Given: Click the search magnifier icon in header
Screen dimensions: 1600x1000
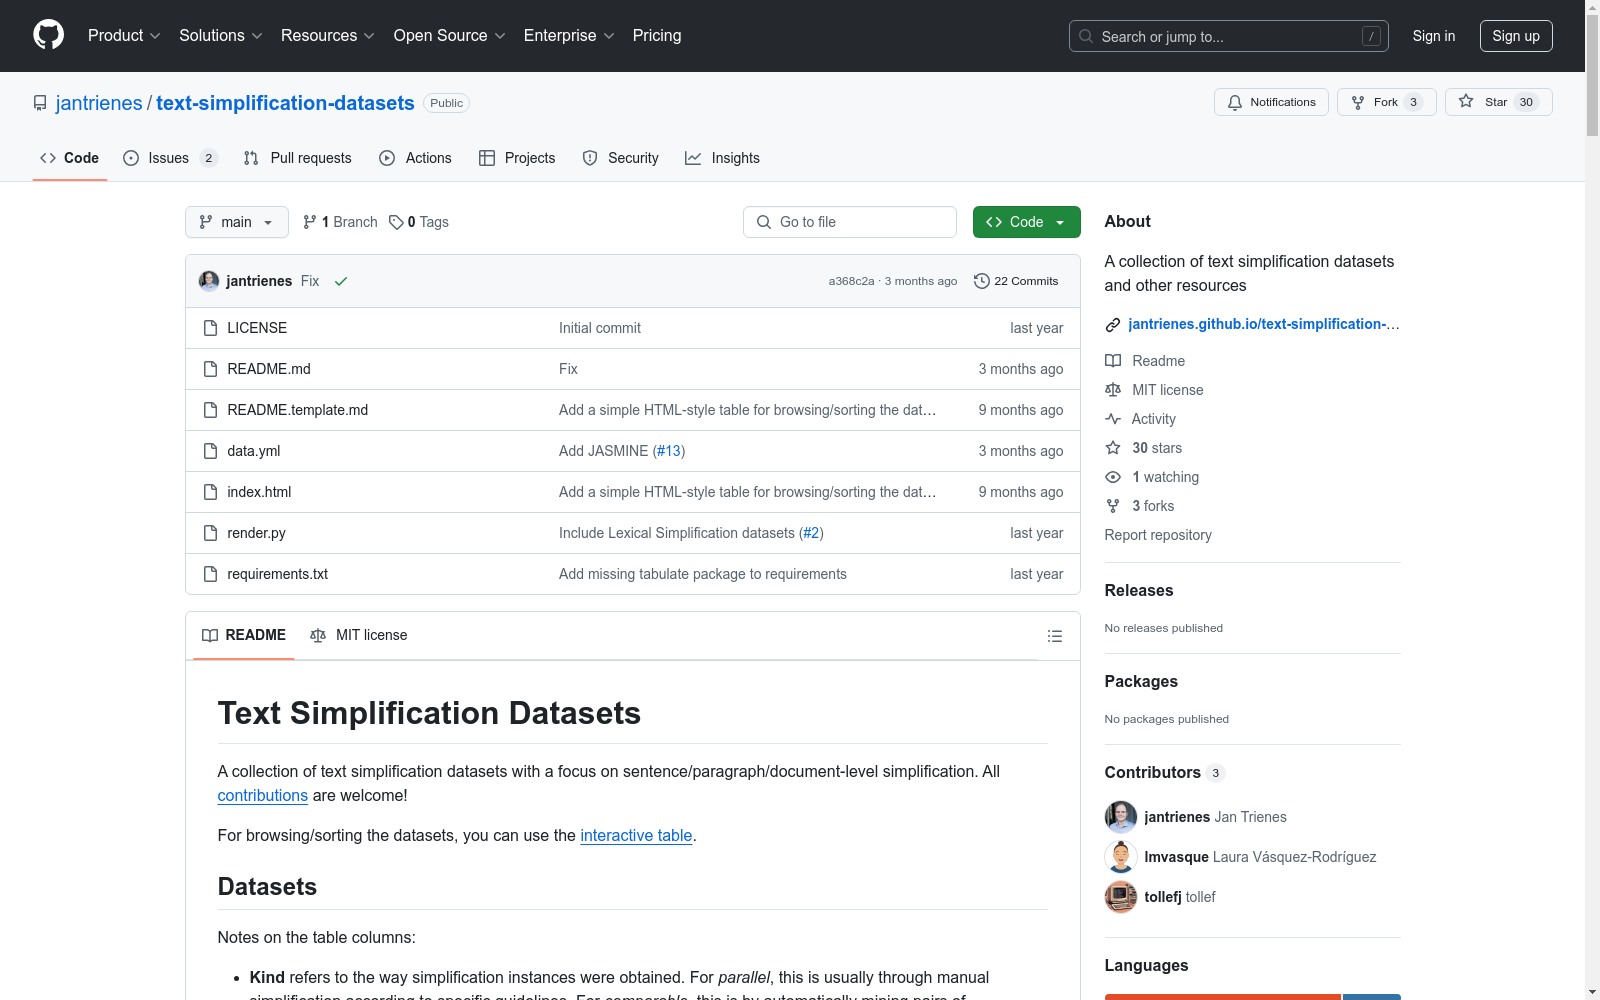Looking at the screenshot, I should tap(1086, 36).
